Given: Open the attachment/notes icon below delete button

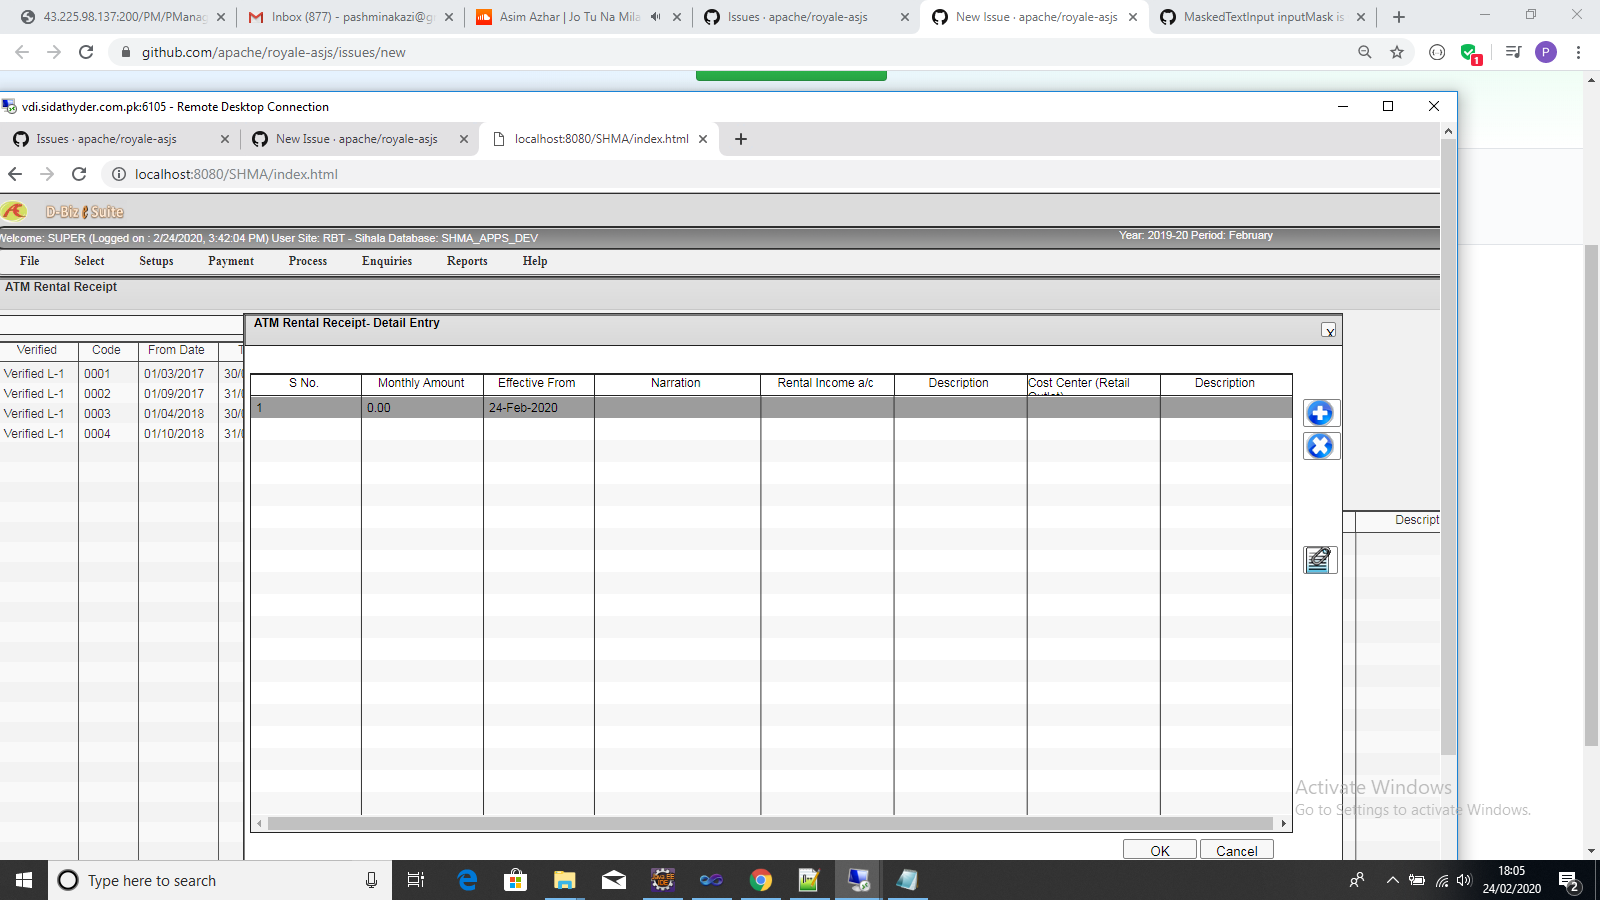Looking at the screenshot, I should (x=1319, y=560).
